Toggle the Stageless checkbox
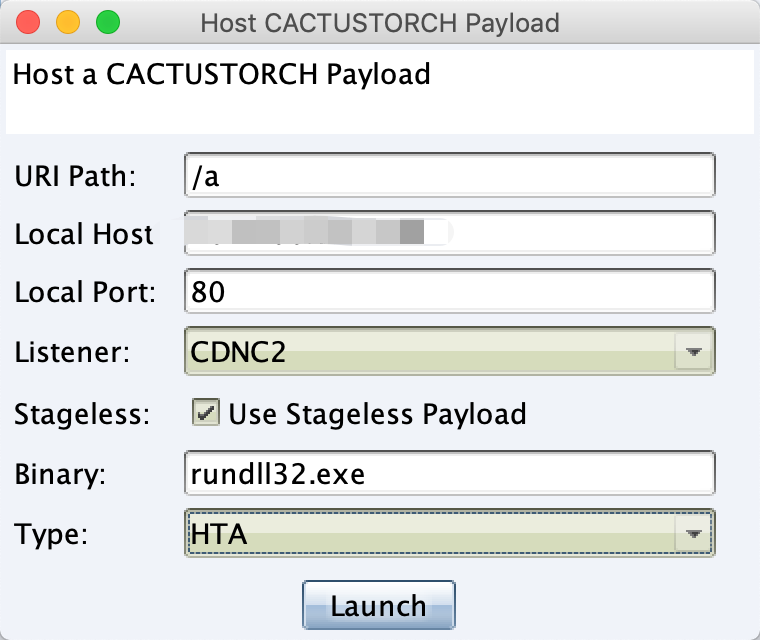The image size is (760, 640). [206, 413]
